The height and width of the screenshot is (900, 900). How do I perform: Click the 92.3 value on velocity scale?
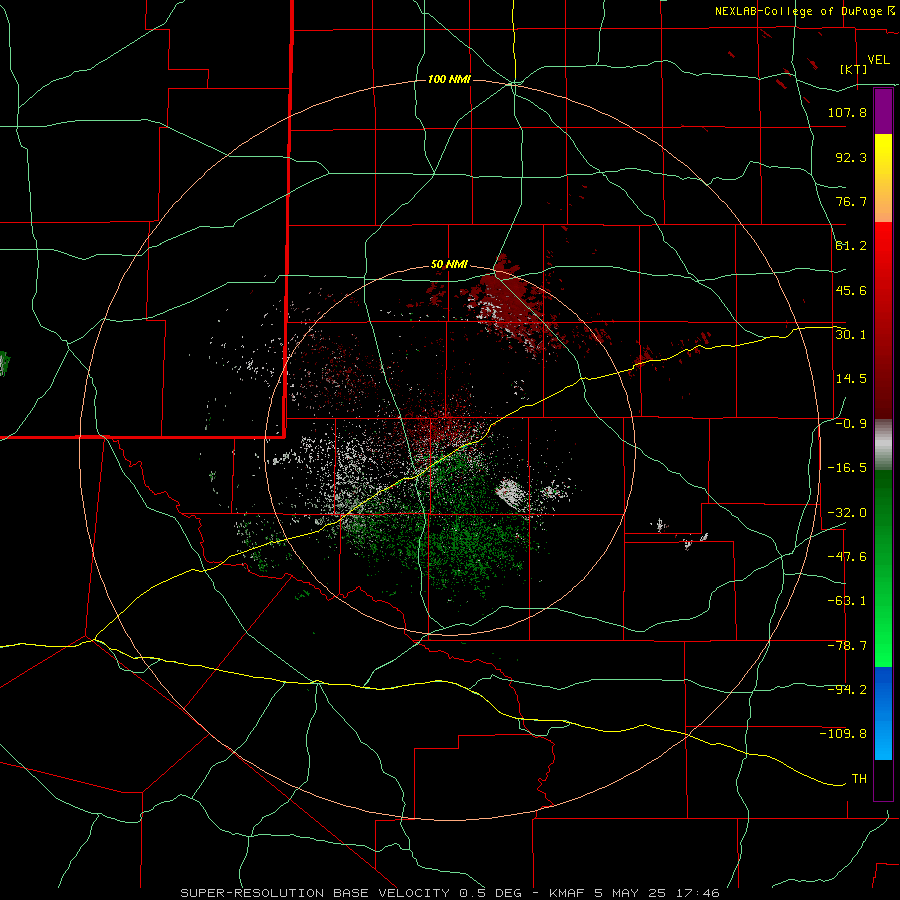coord(851,157)
